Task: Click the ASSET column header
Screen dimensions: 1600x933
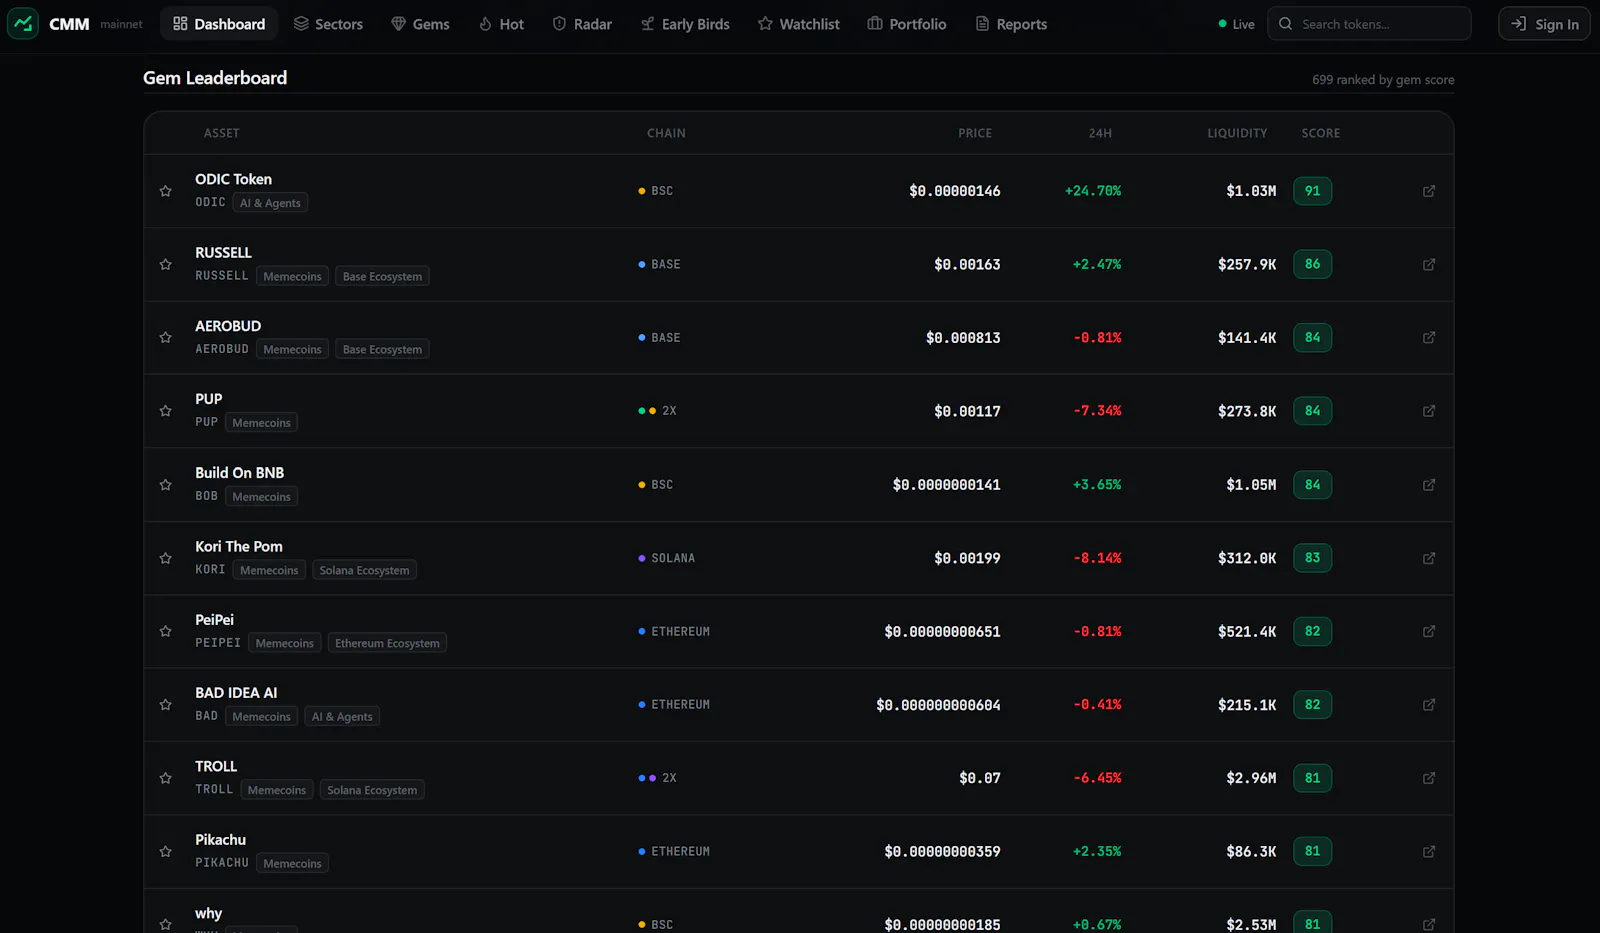Action: click(222, 133)
